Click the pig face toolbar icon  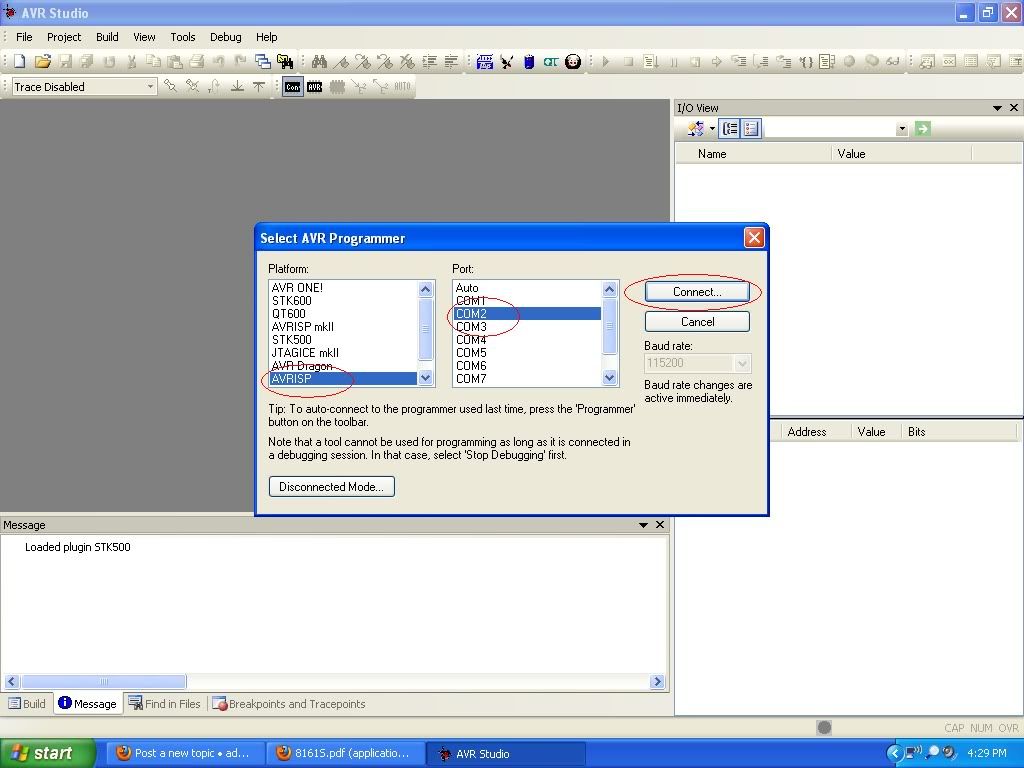tap(573, 61)
